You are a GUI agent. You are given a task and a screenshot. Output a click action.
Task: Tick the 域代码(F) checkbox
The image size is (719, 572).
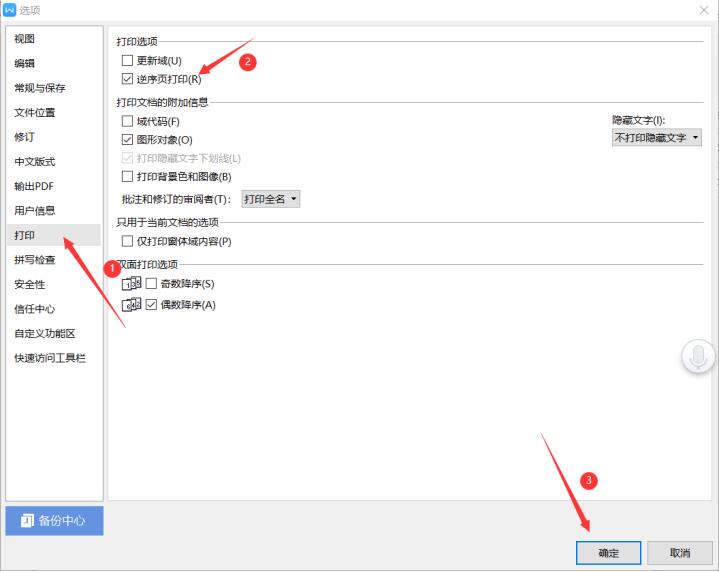click(x=127, y=121)
